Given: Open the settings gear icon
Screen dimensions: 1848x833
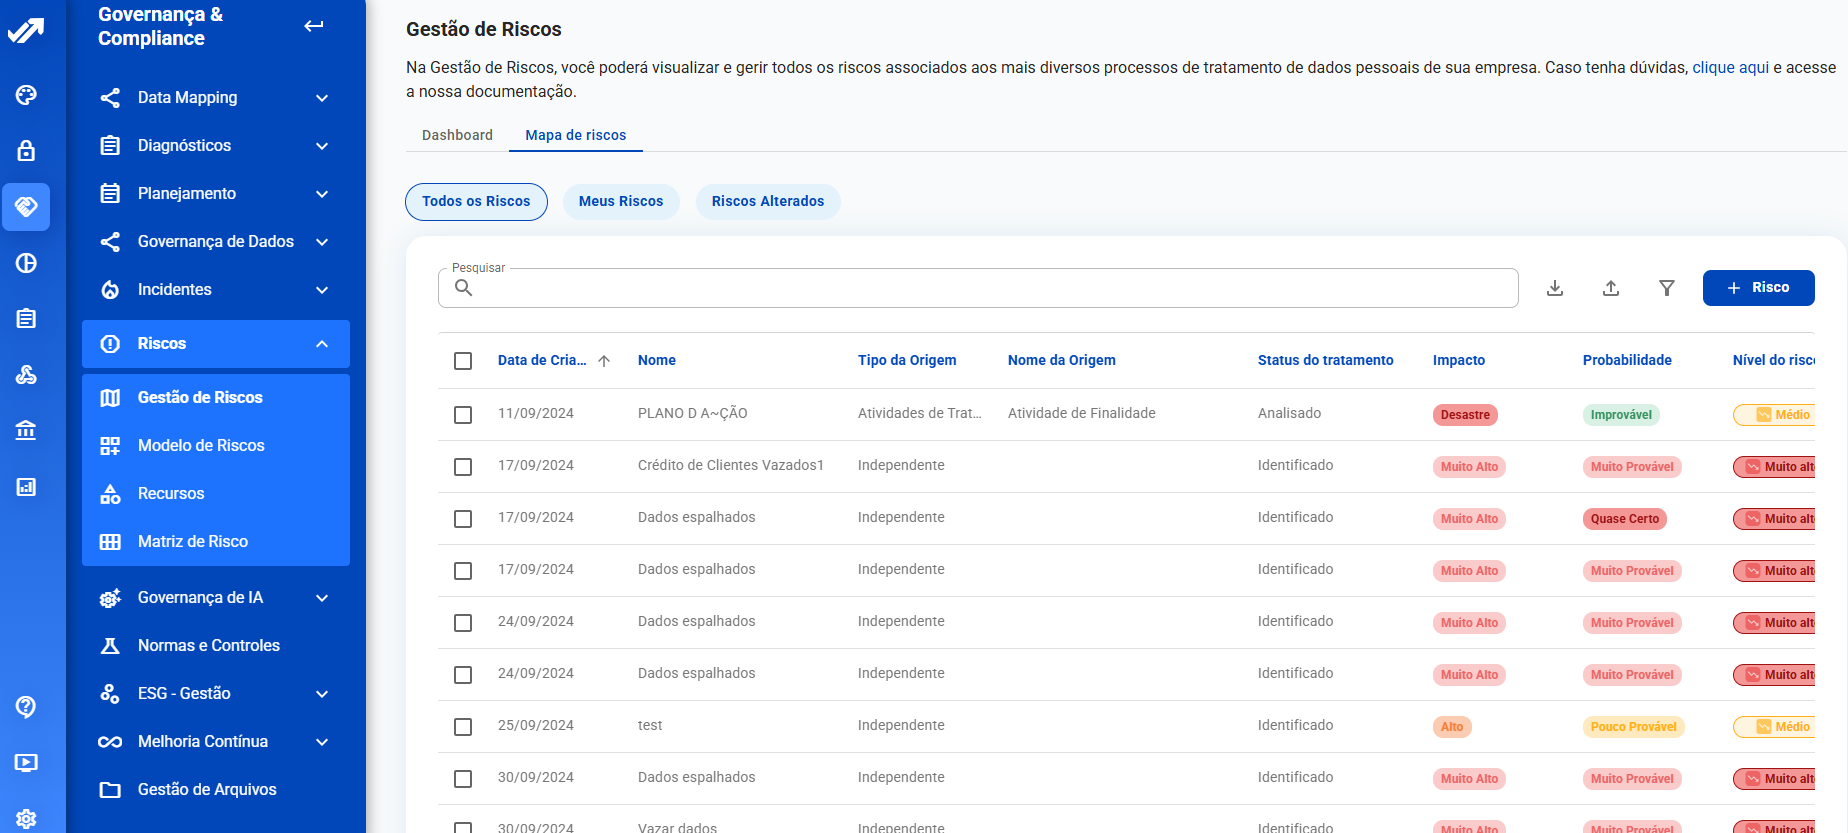Looking at the screenshot, I should pos(26,818).
